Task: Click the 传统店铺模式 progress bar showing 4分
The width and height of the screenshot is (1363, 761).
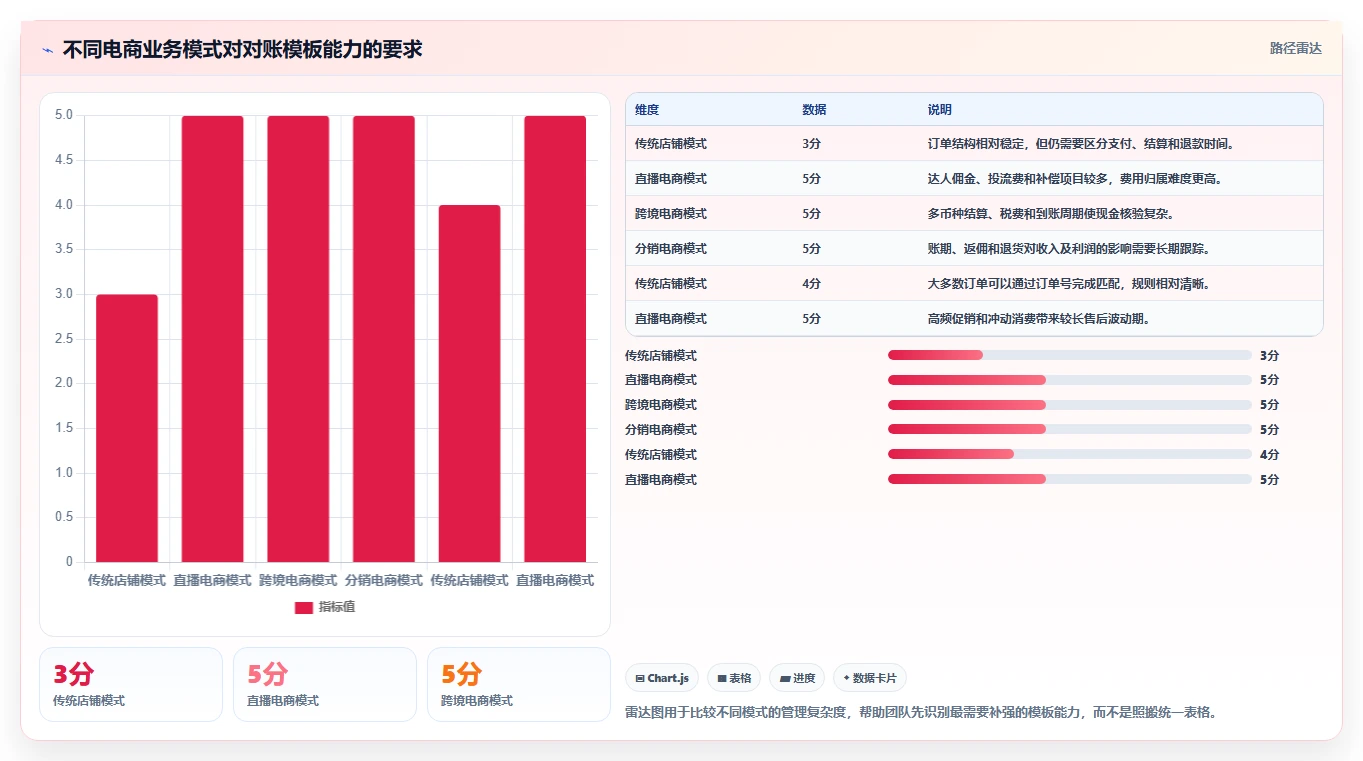Action: (x=1070, y=455)
